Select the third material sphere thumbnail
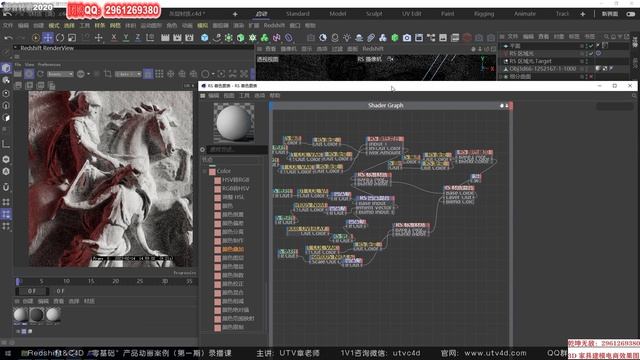Screen dimensions: 640x360 [53, 315]
